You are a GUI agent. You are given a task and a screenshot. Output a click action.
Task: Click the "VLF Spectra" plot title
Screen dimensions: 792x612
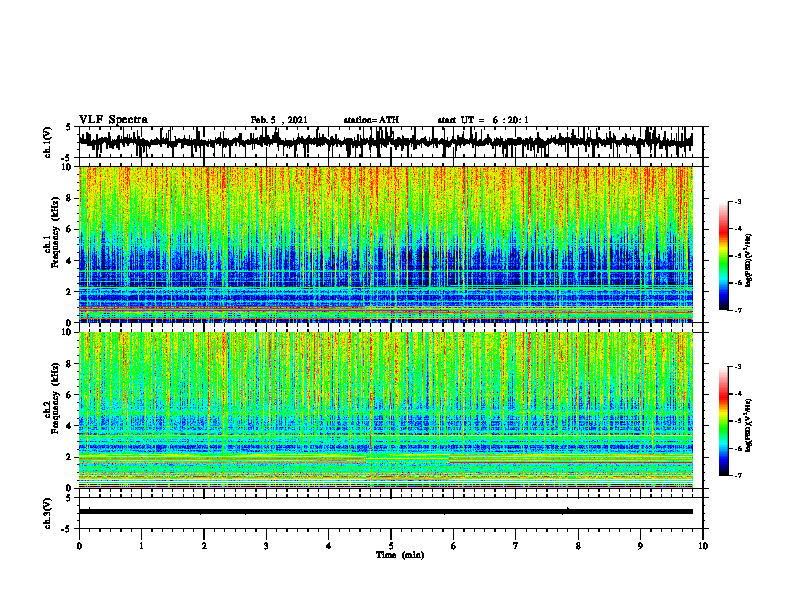113,120
